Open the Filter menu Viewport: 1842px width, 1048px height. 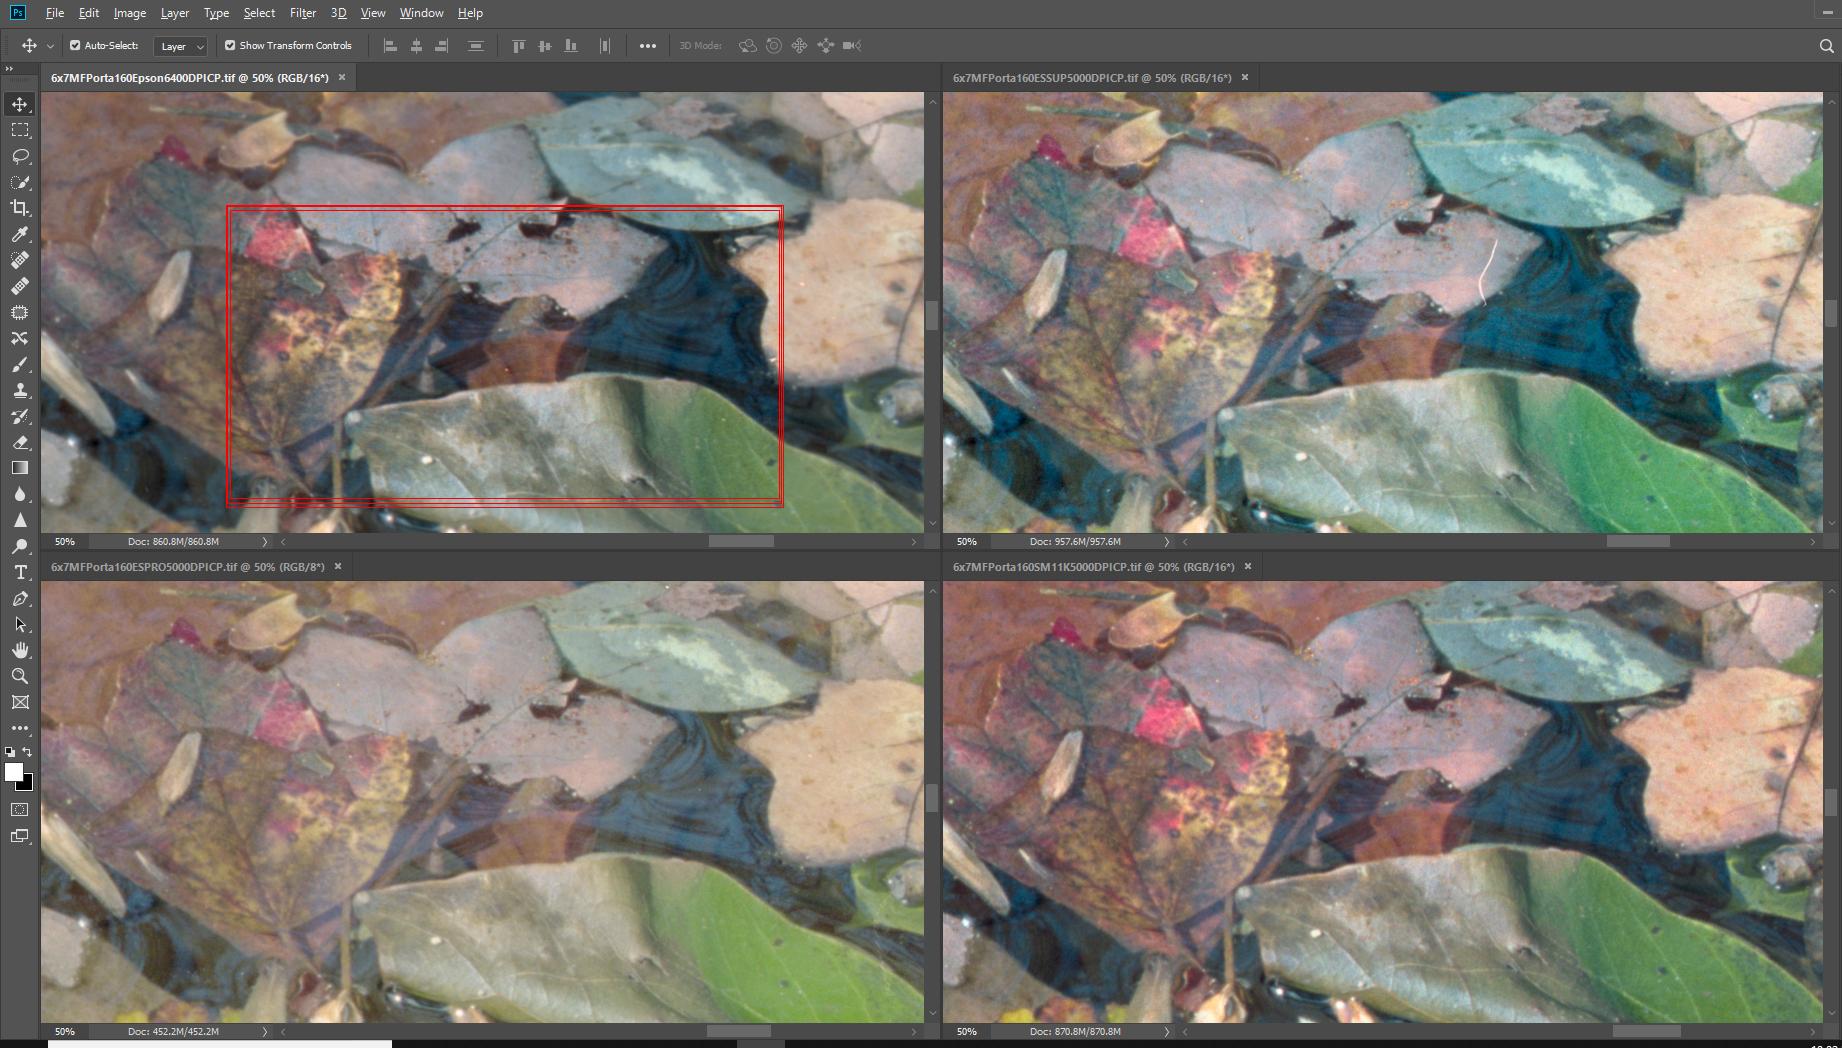[302, 13]
